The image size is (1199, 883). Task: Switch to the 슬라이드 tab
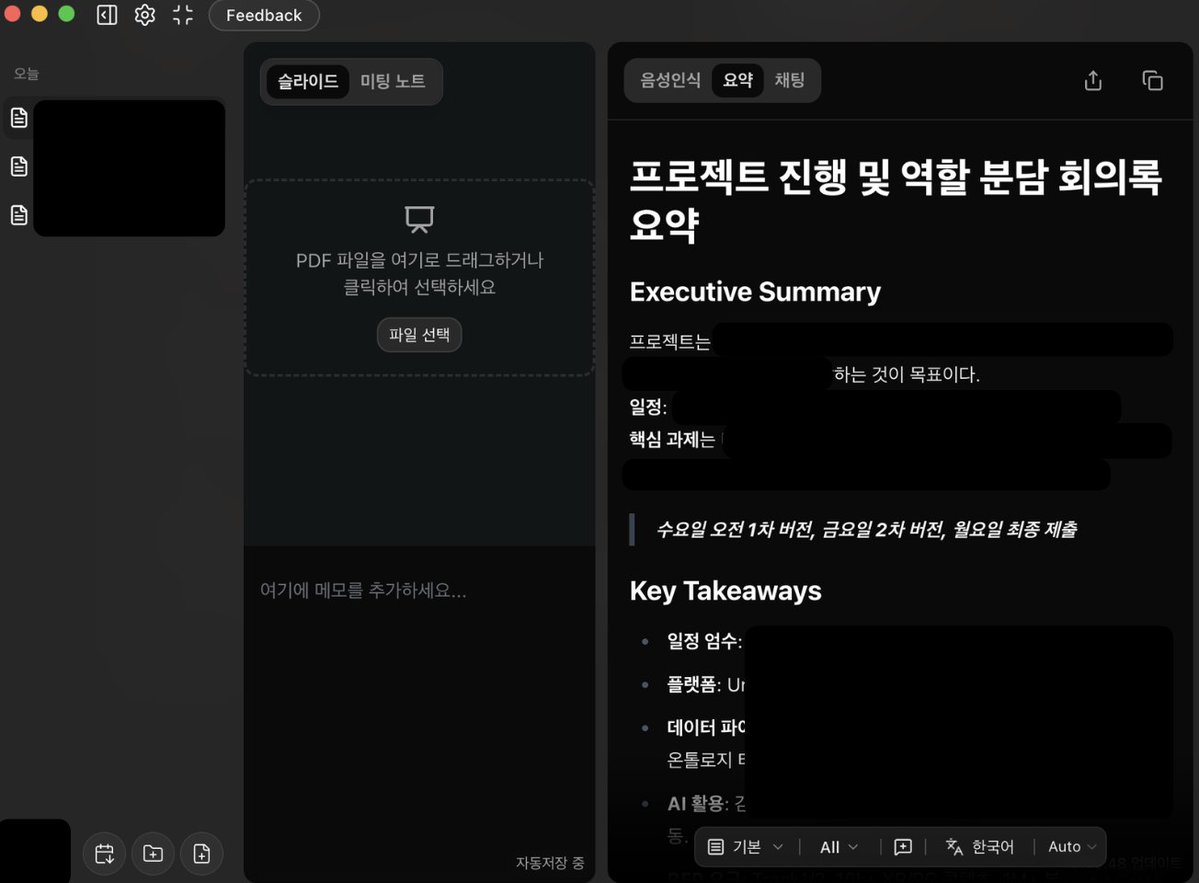307,81
